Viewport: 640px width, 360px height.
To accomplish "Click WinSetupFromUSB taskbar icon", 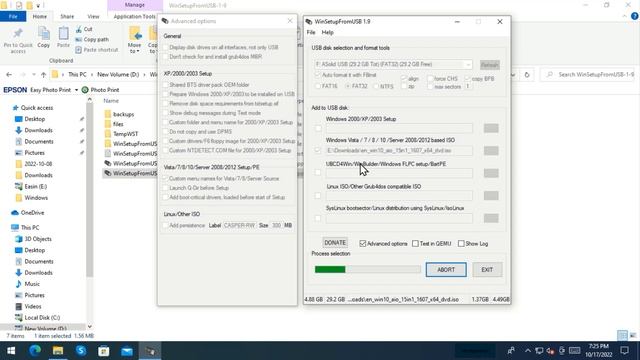I will pos(150,351).
